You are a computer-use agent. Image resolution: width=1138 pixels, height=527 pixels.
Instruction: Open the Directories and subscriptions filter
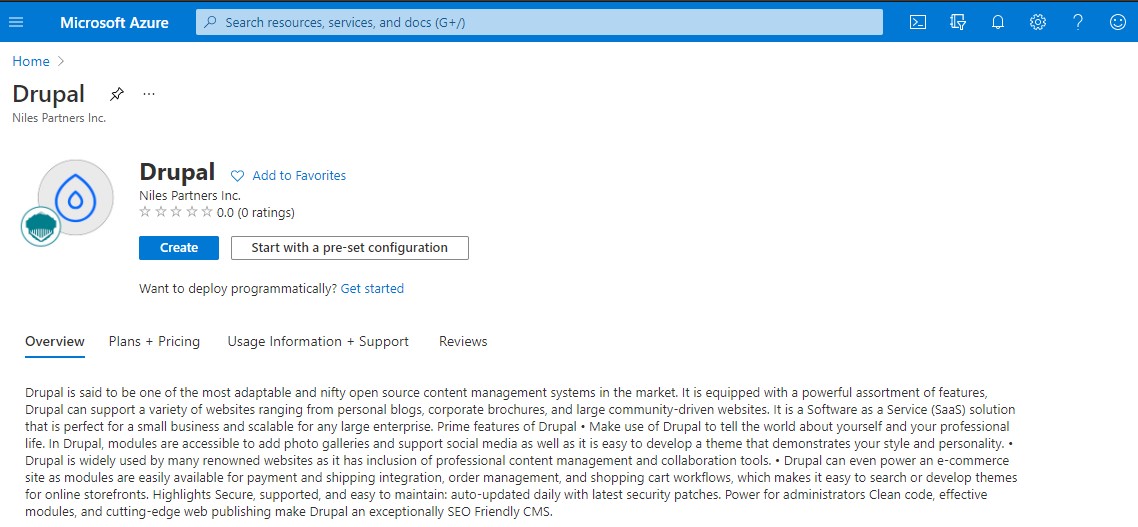coord(957,22)
